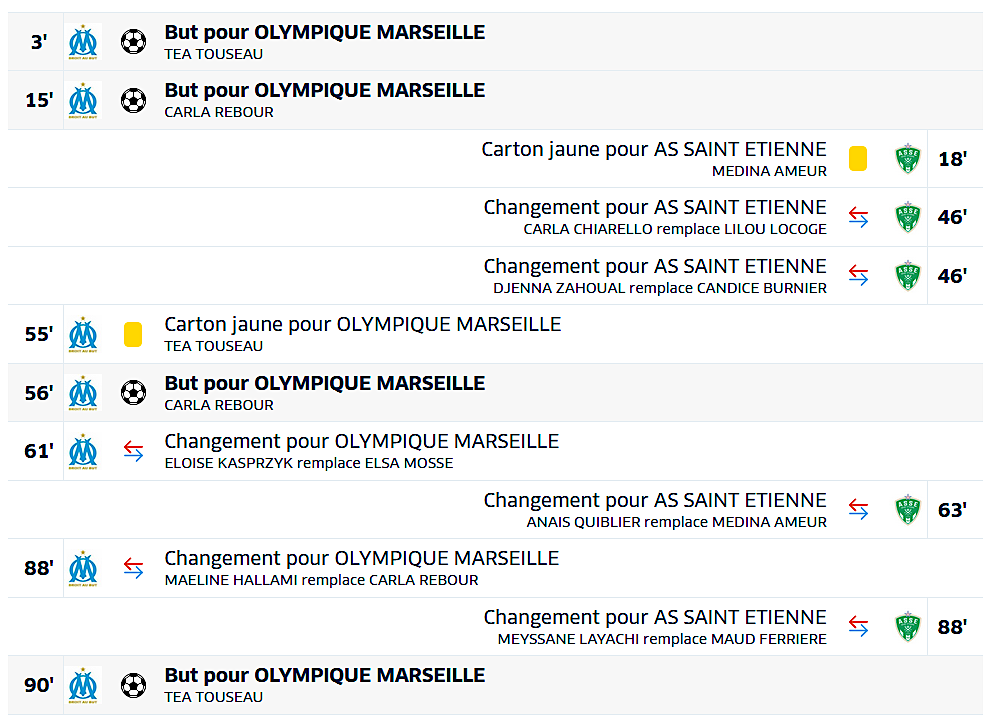Click the Saint Etienne crest at 63'
Screen dimensions: 994x725
pos(908,510)
